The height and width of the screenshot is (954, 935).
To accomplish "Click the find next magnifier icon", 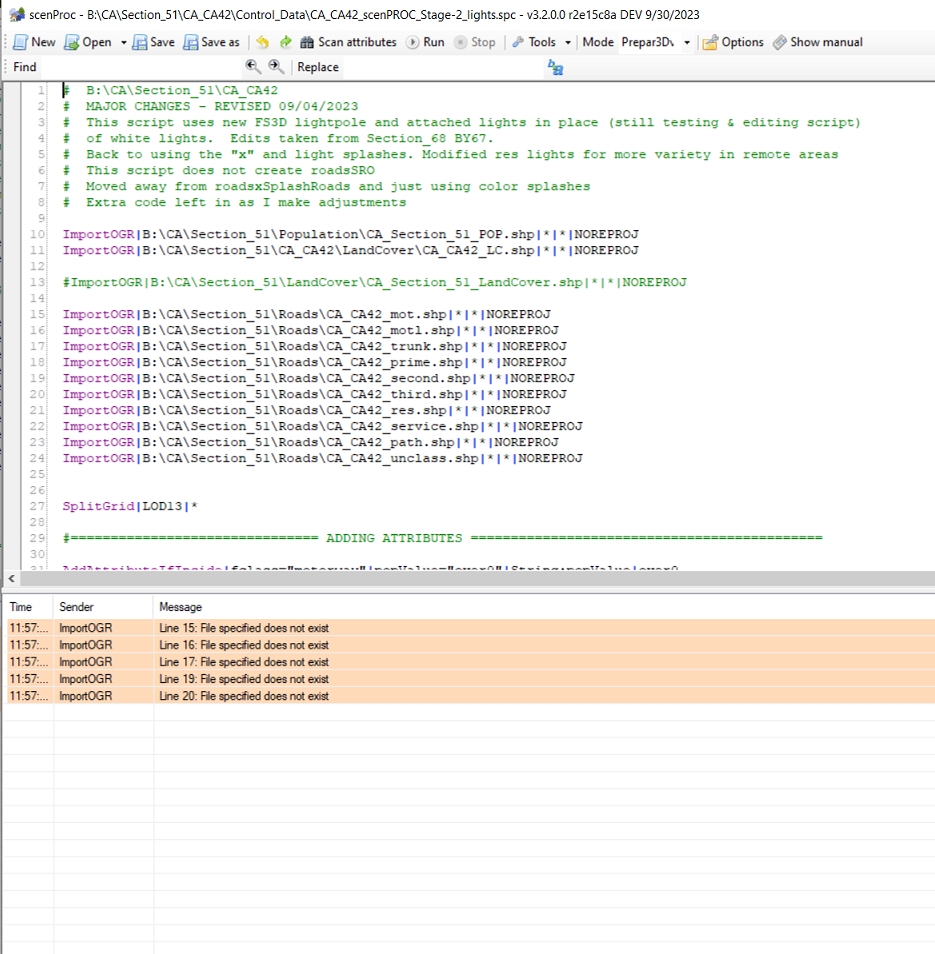I will (x=276, y=66).
